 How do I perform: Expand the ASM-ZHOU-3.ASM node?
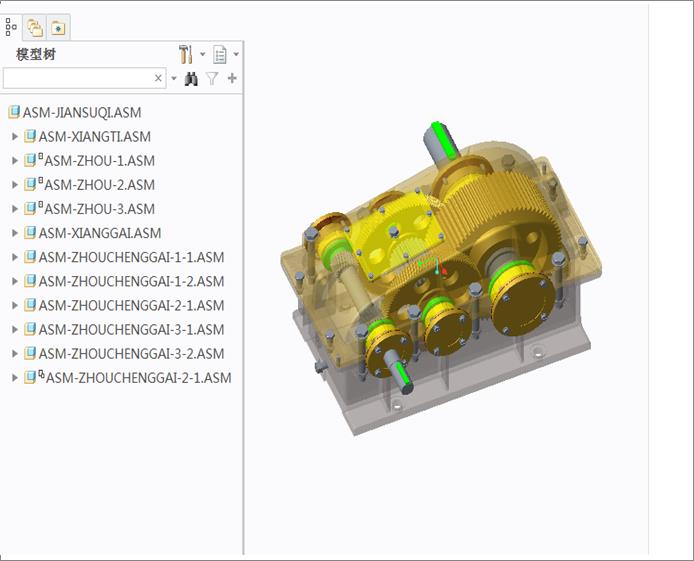coord(15,208)
